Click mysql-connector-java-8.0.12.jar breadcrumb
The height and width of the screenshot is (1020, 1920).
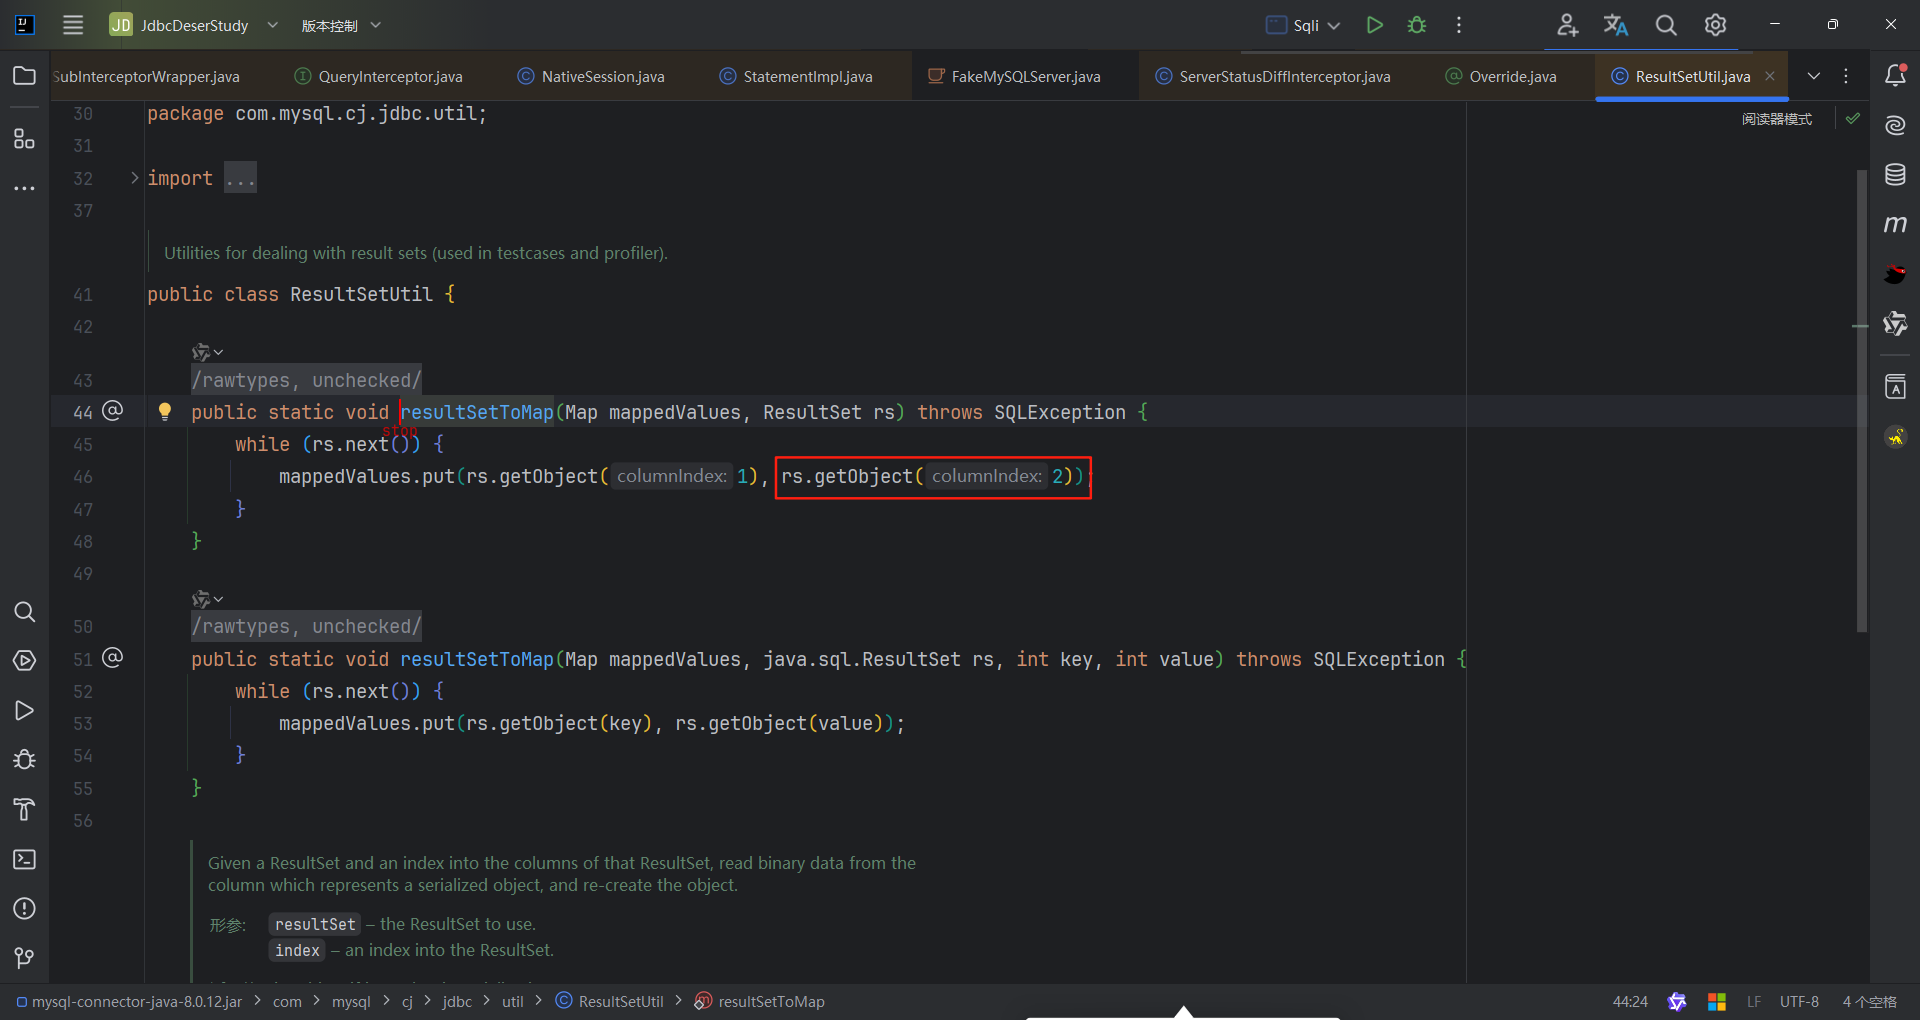tap(129, 1001)
